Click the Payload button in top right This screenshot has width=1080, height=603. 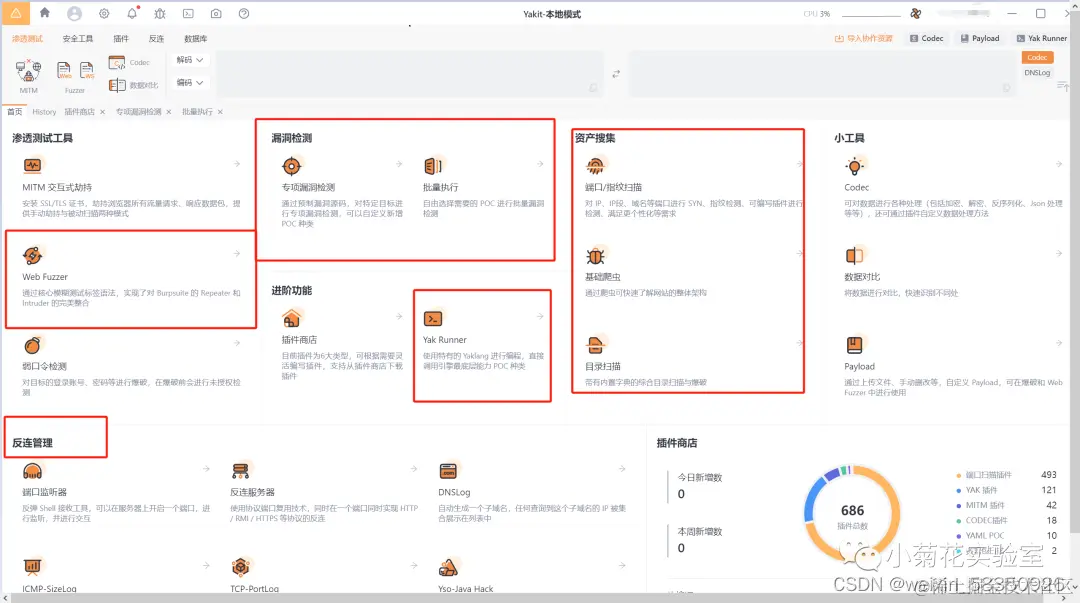pyautogui.click(x=980, y=39)
